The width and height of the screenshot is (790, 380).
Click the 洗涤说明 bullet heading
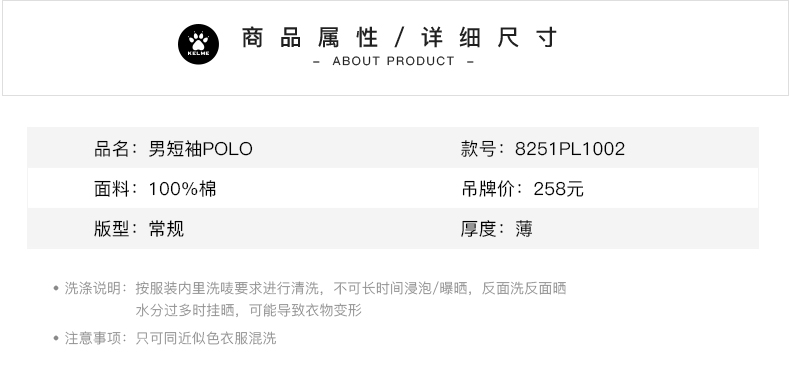tap(92, 288)
